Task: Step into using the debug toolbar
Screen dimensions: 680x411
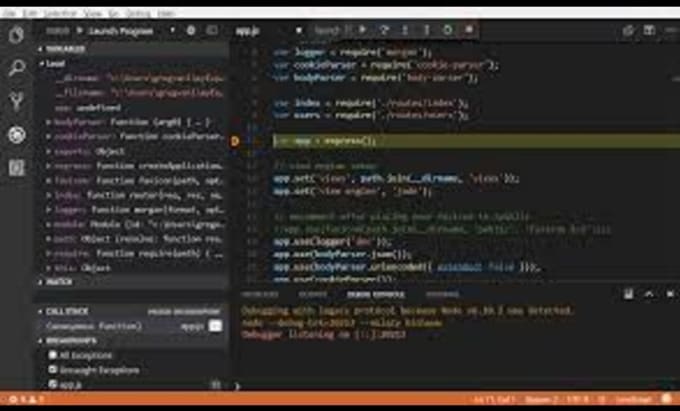Action: tap(405, 30)
